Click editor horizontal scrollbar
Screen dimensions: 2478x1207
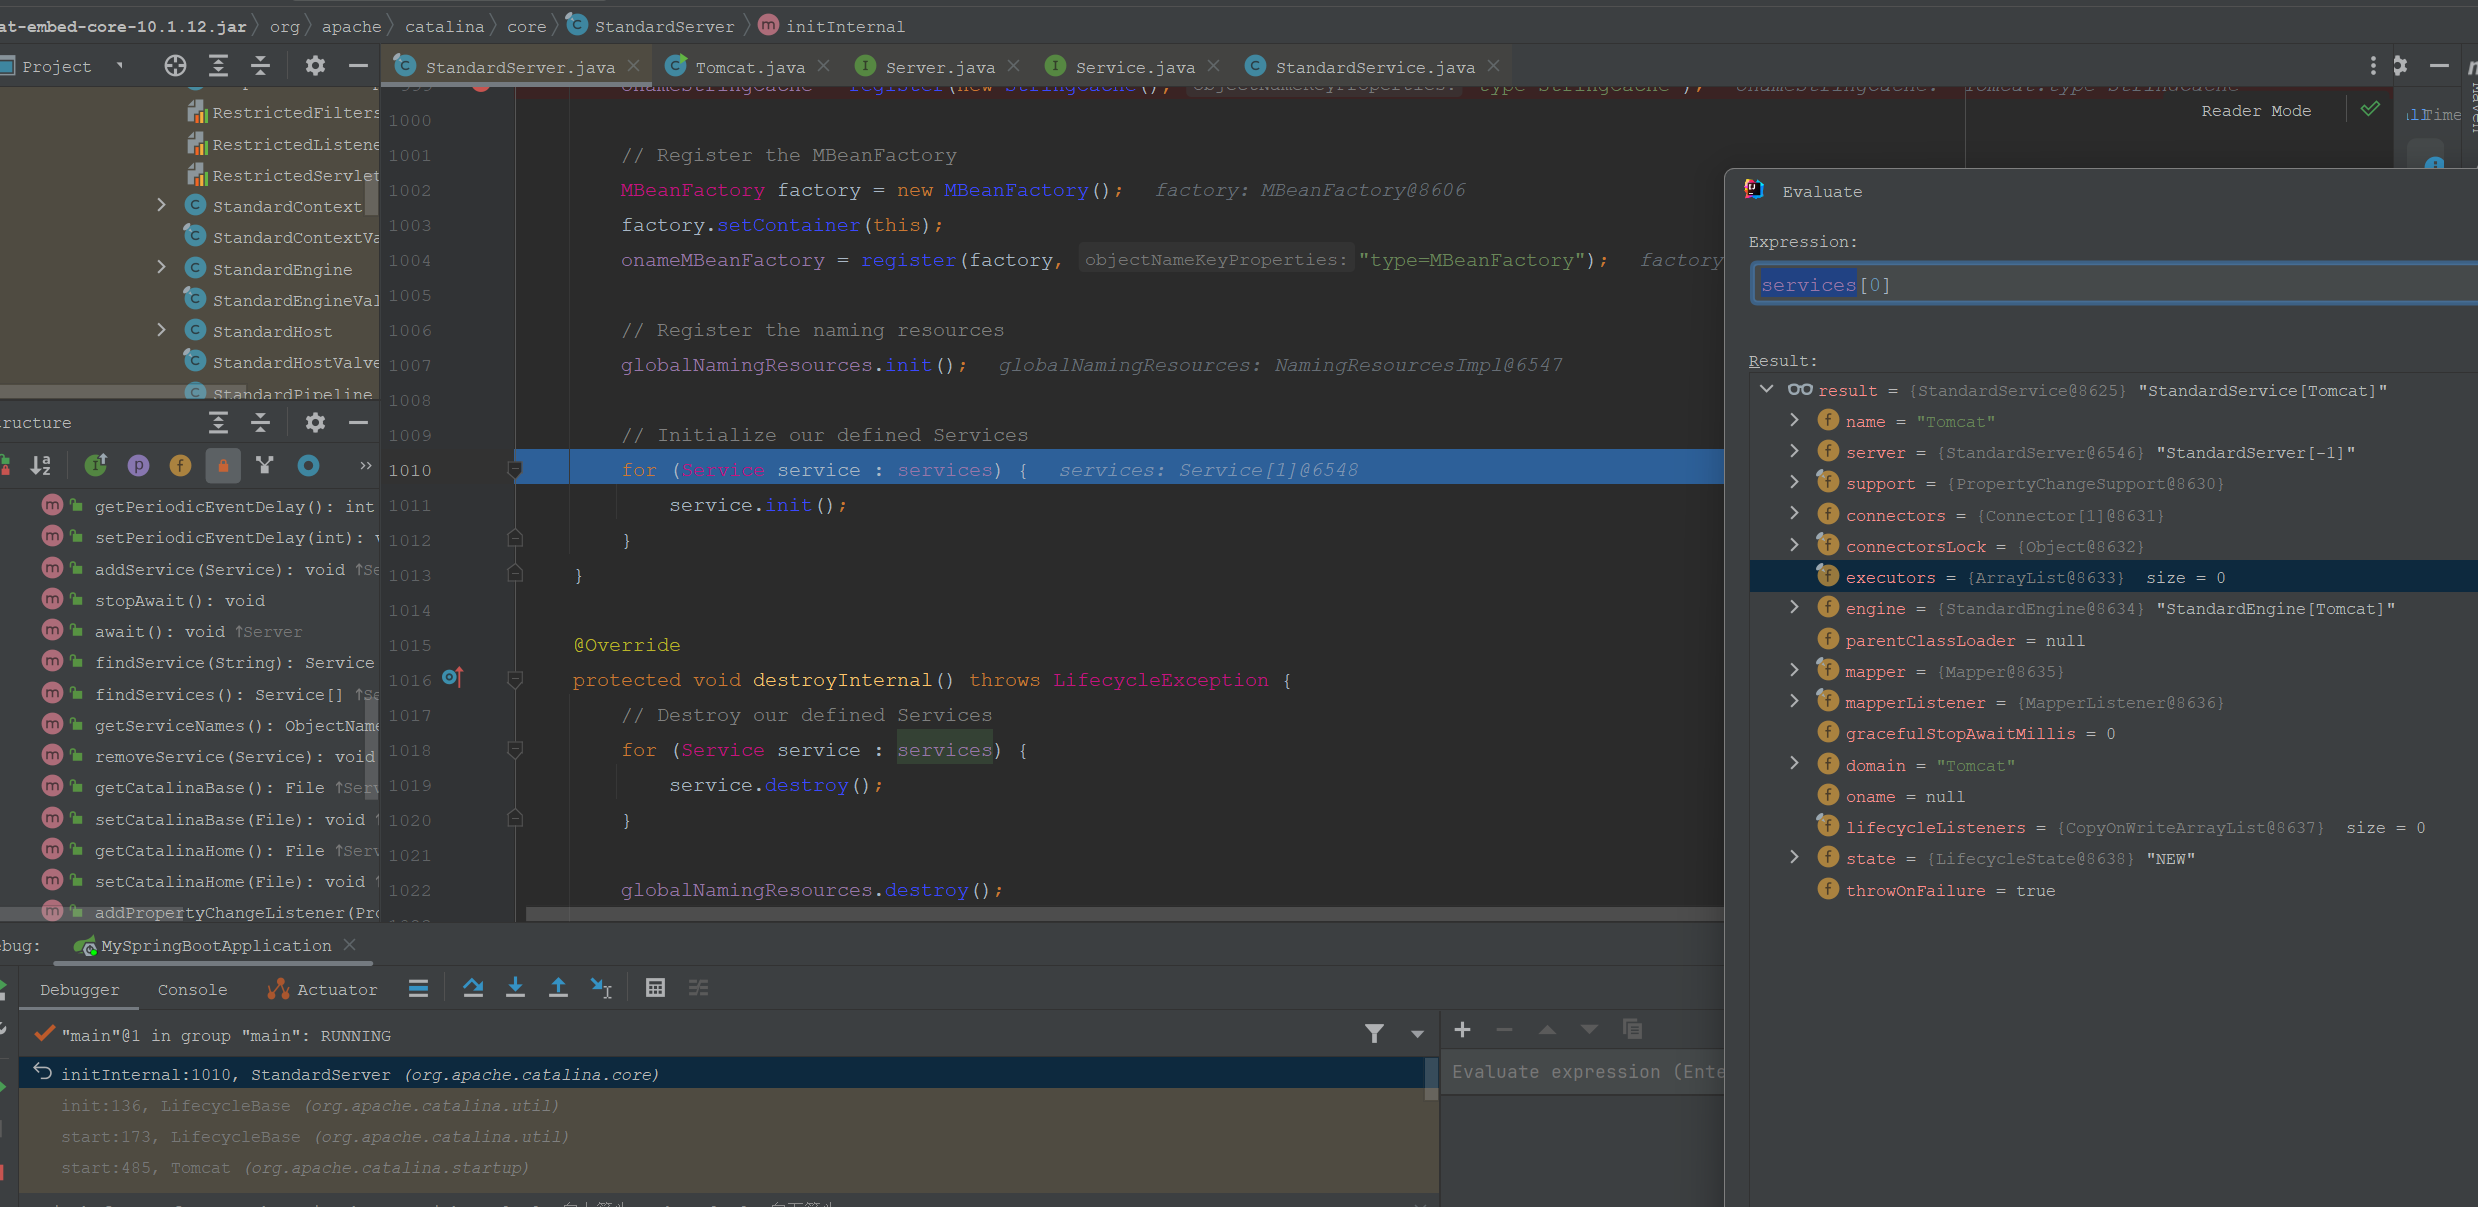1100,913
